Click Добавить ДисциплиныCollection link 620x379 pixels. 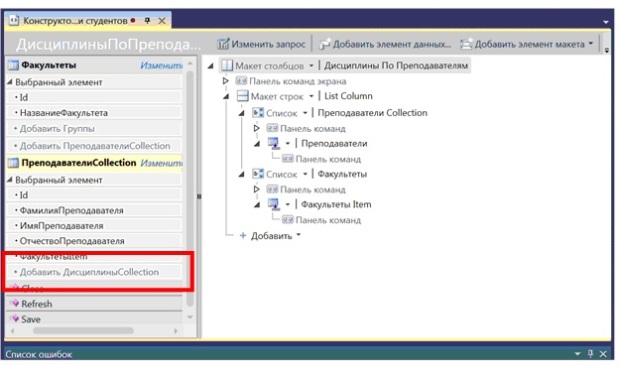[89, 272]
